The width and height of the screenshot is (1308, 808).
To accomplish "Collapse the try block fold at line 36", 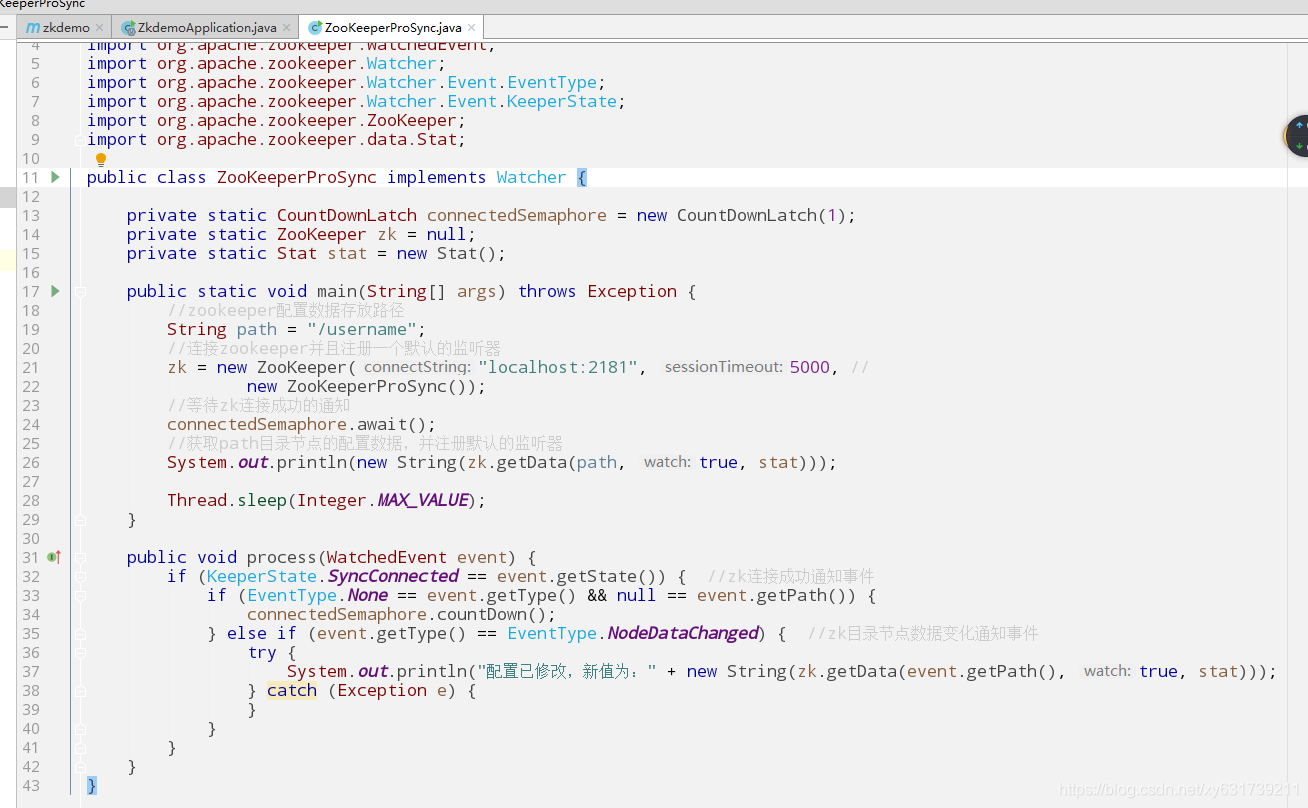I will point(80,653).
